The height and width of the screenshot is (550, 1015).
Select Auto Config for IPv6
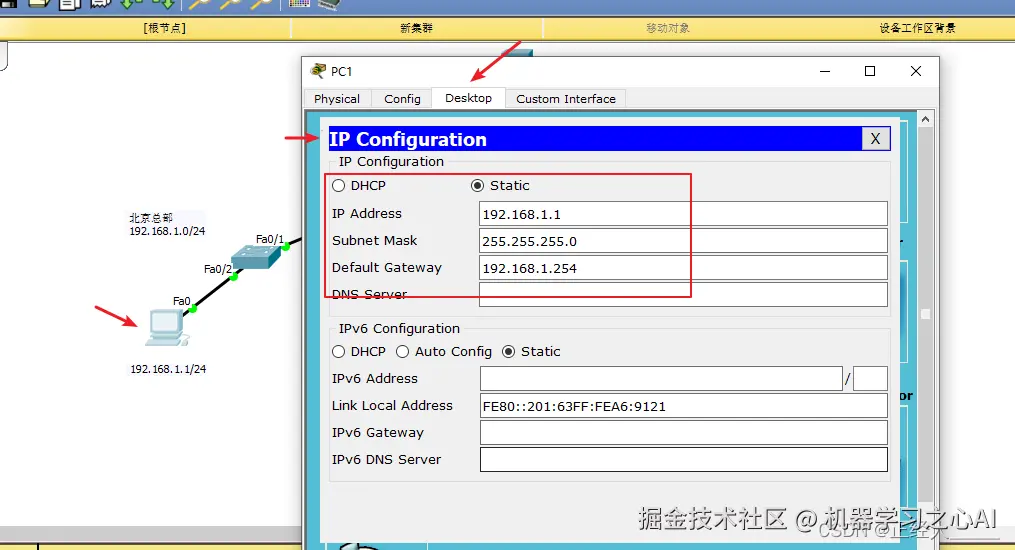pyautogui.click(x=403, y=351)
